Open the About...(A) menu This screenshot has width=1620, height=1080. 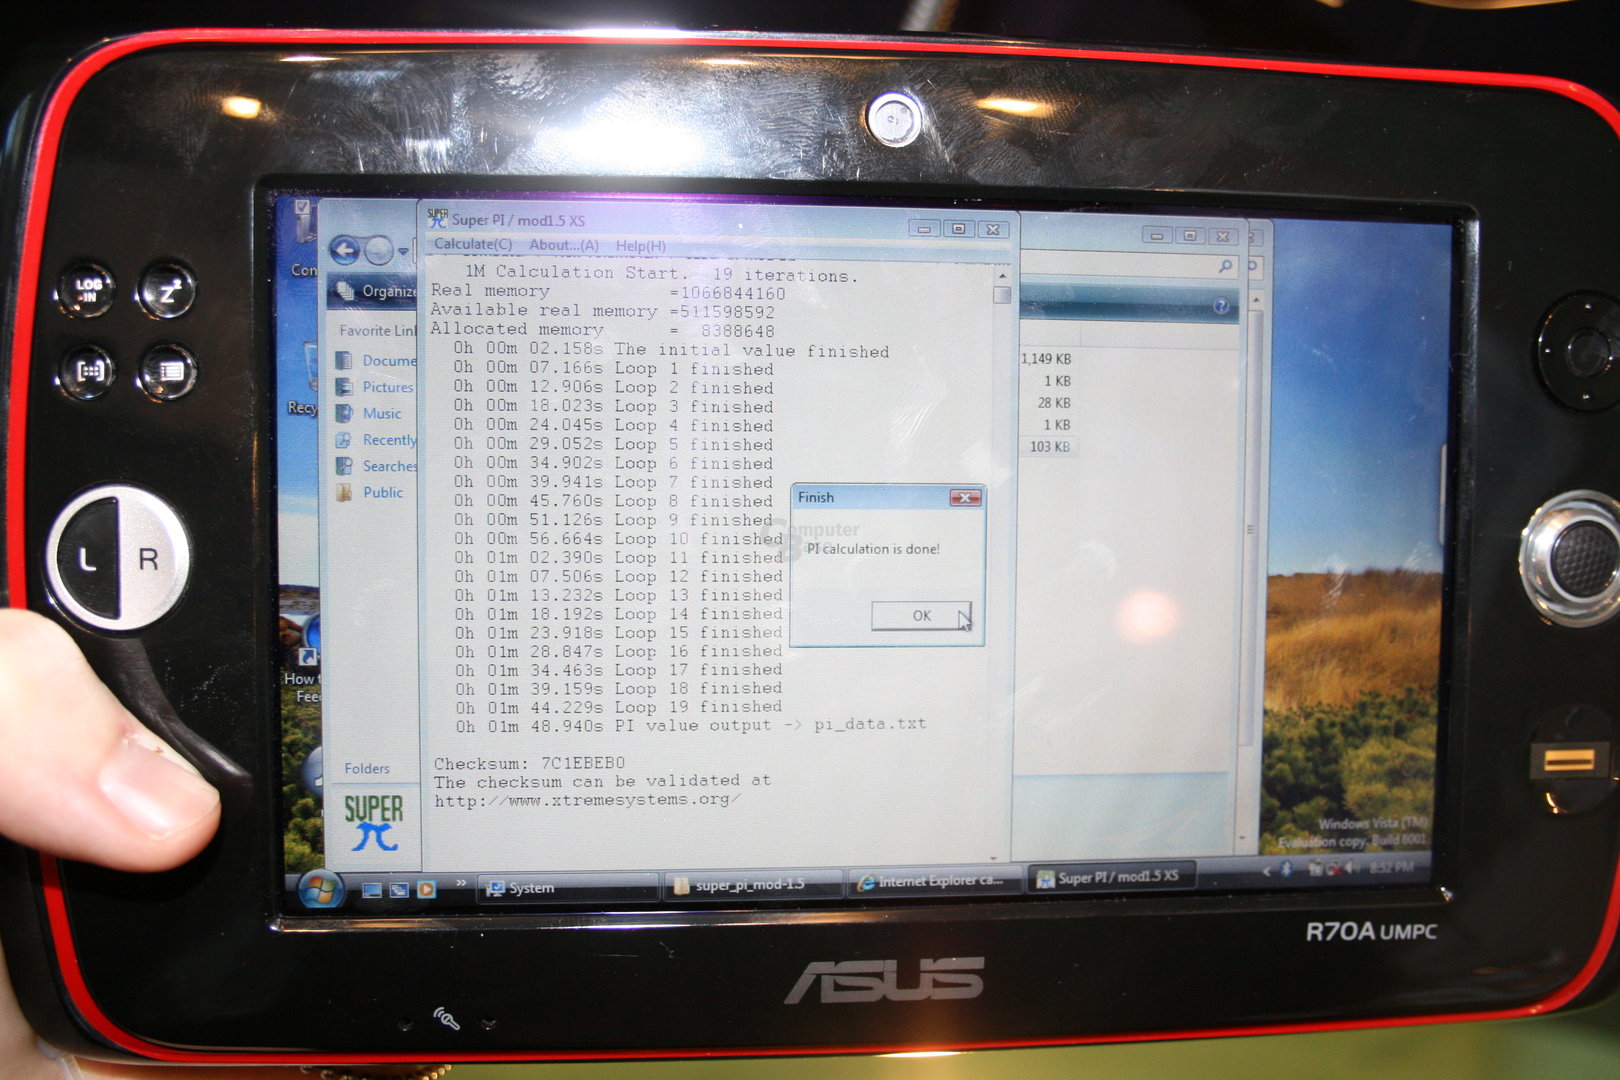click(x=564, y=245)
